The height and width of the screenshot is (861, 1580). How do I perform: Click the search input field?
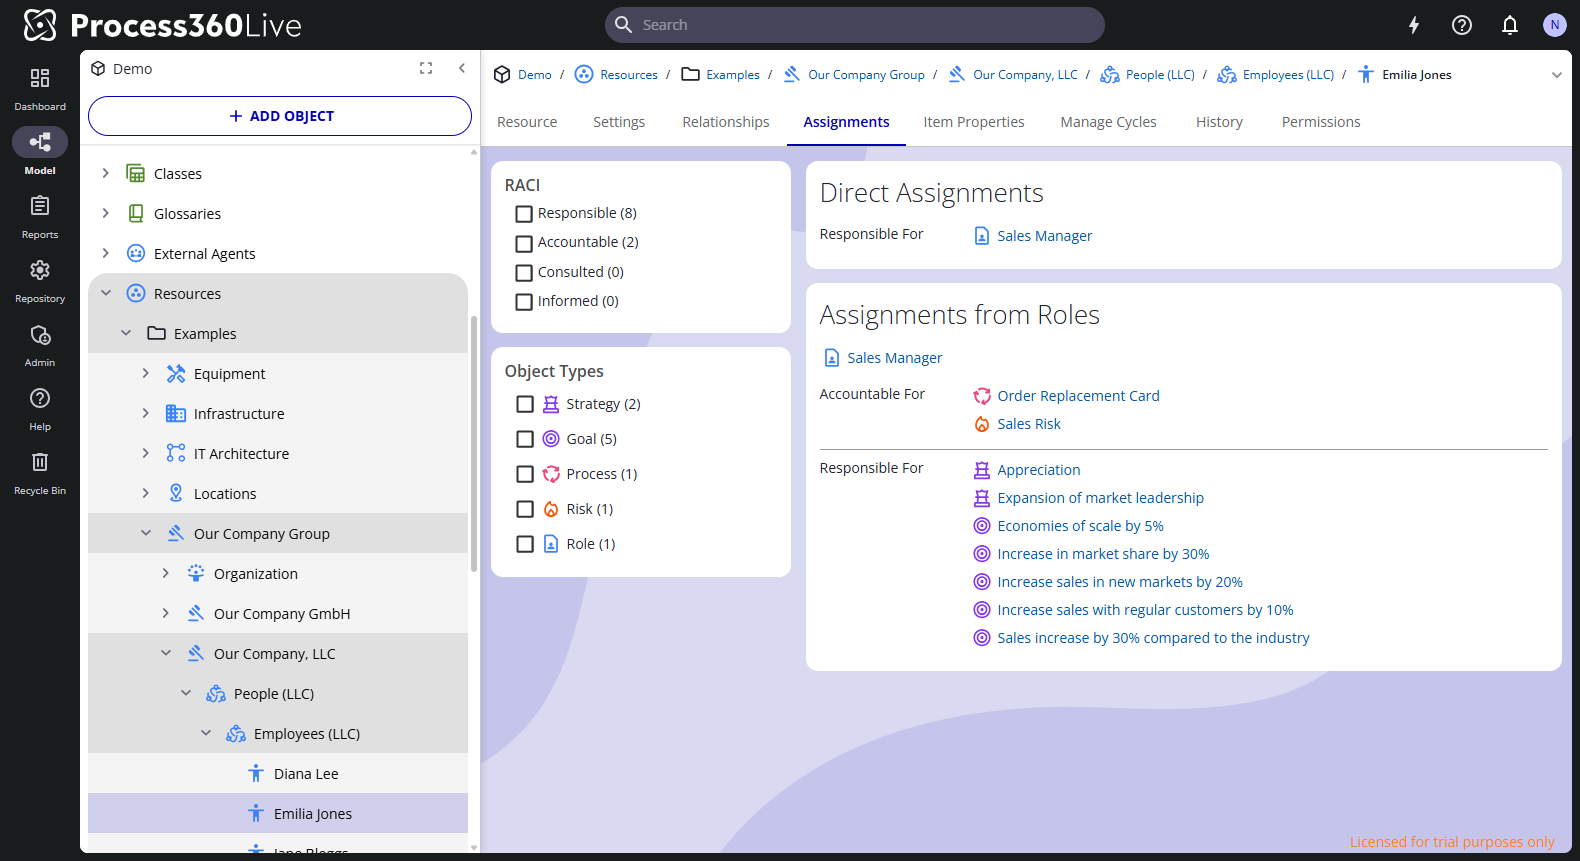point(855,25)
